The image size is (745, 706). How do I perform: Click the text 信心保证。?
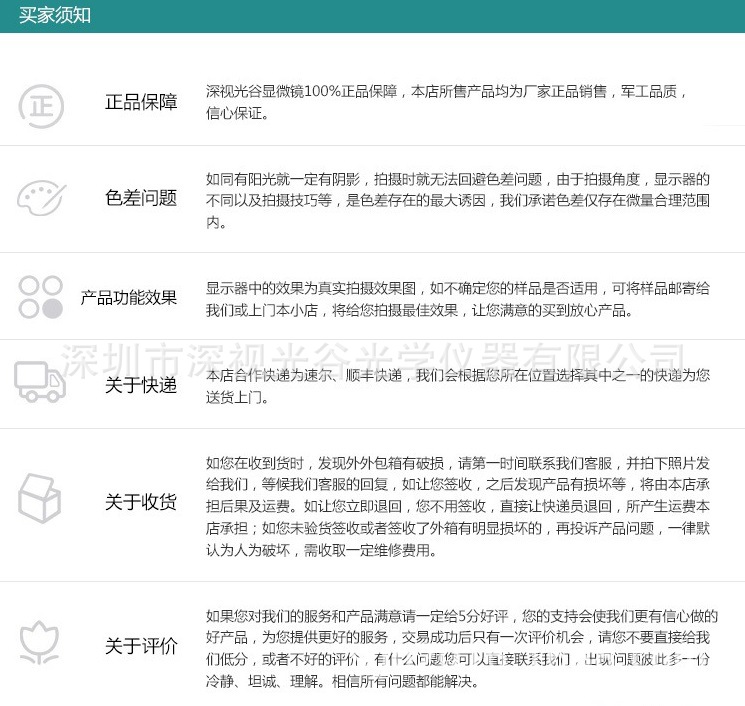237,113
